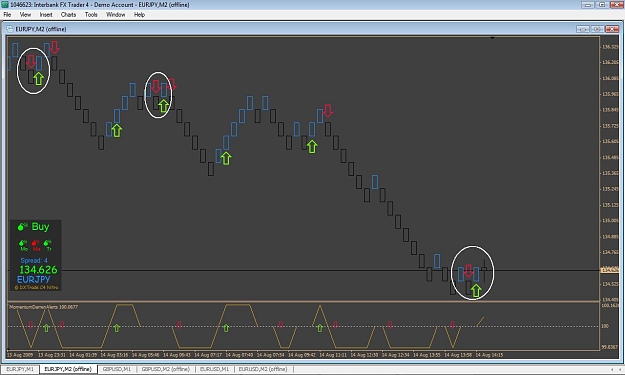
Task: Click the 14 Aug 09:42 time label
Action: (x=302, y=355)
